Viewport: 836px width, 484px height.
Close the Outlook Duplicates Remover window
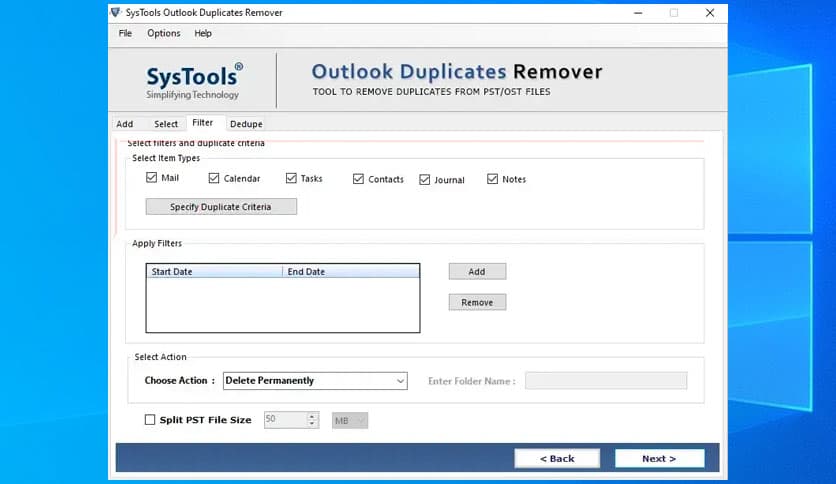pos(710,13)
